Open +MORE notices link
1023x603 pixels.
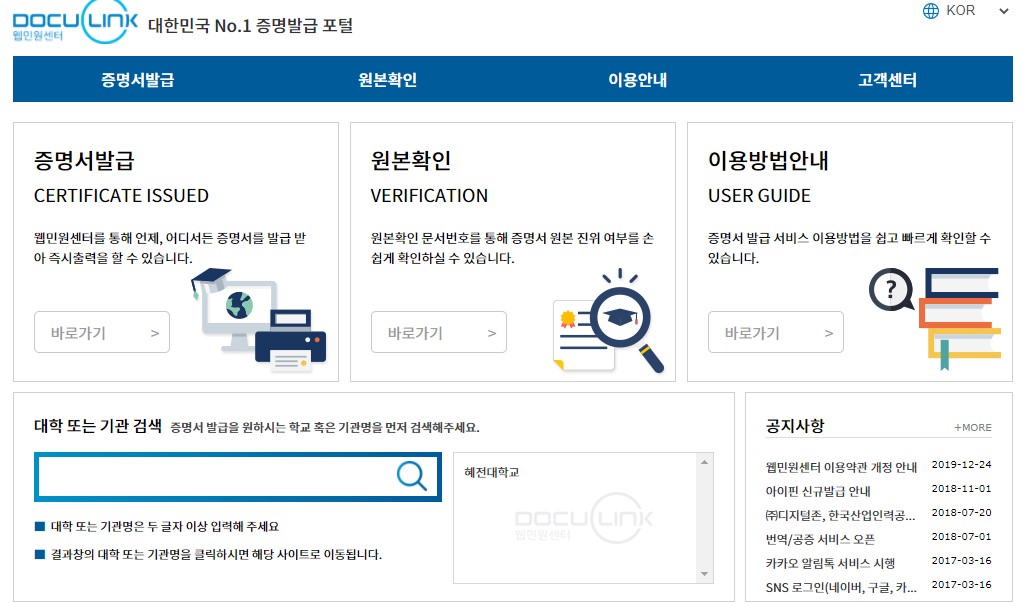(973, 427)
